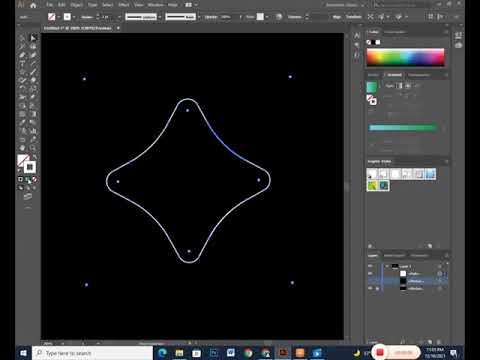
Task: Select the Line Segment tool
Action: 33,63
